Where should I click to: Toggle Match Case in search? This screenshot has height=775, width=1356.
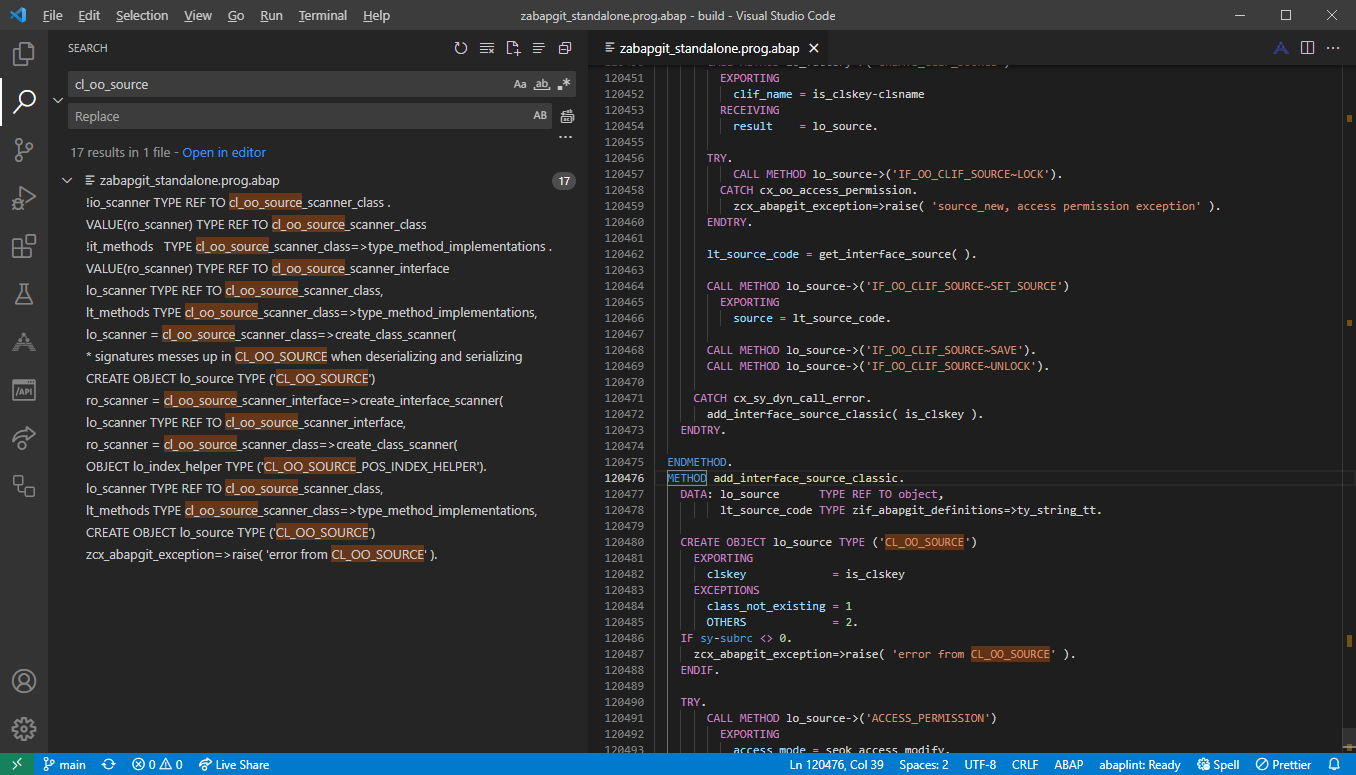[519, 84]
